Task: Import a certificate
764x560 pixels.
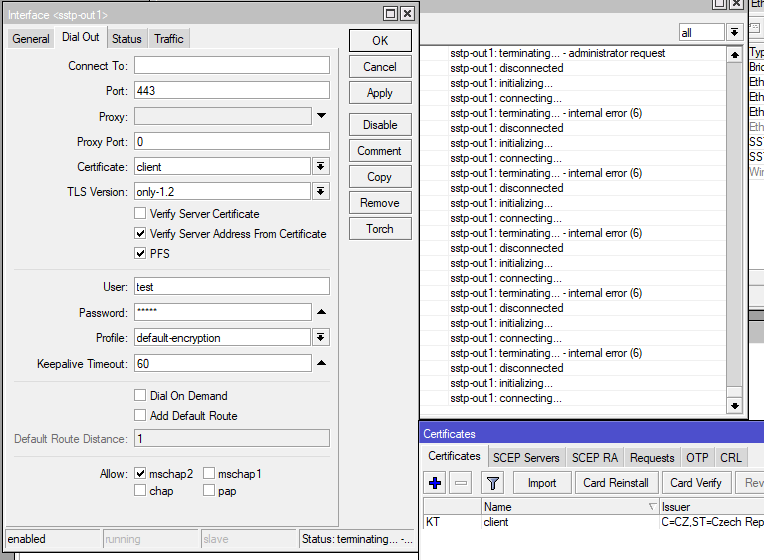Action: (542, 483)
